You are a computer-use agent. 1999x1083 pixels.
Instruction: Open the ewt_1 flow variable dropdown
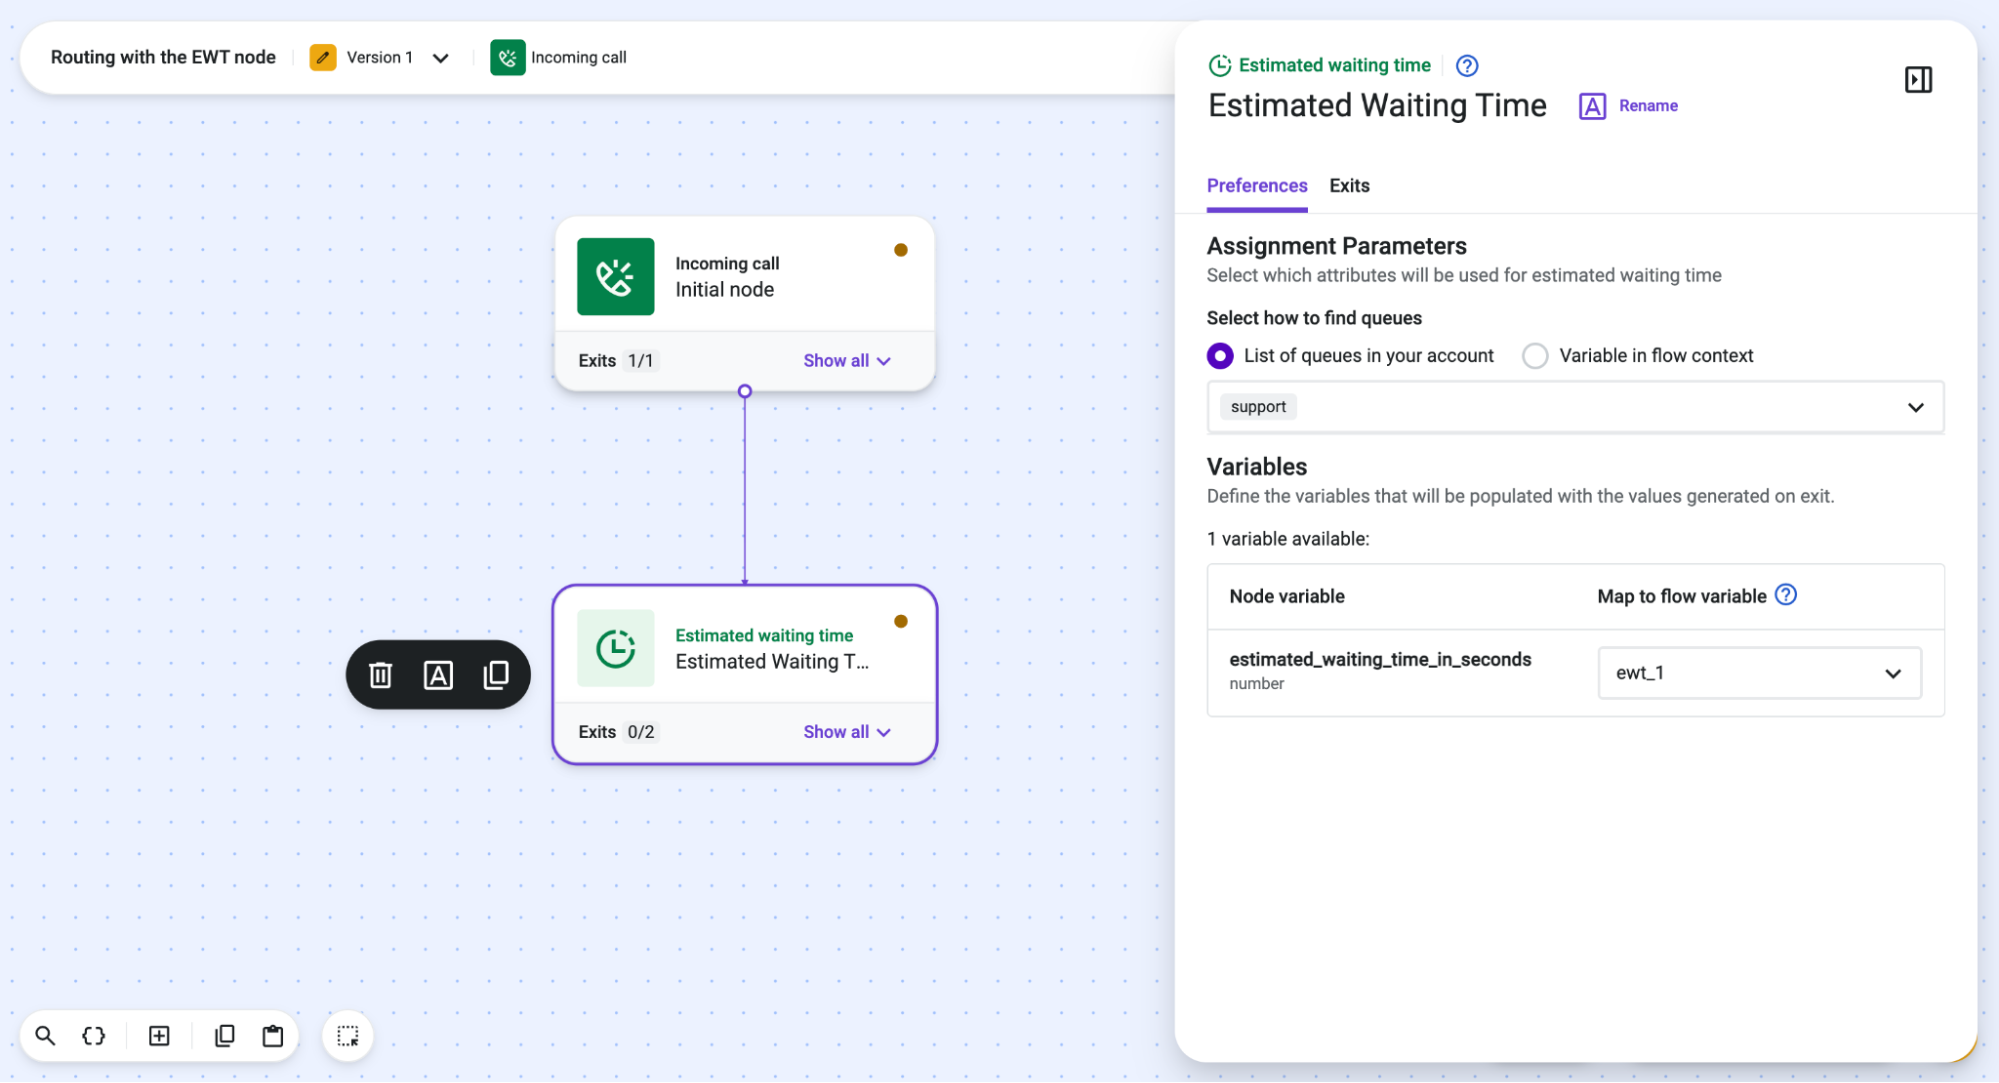click(x=1759, y=673)
